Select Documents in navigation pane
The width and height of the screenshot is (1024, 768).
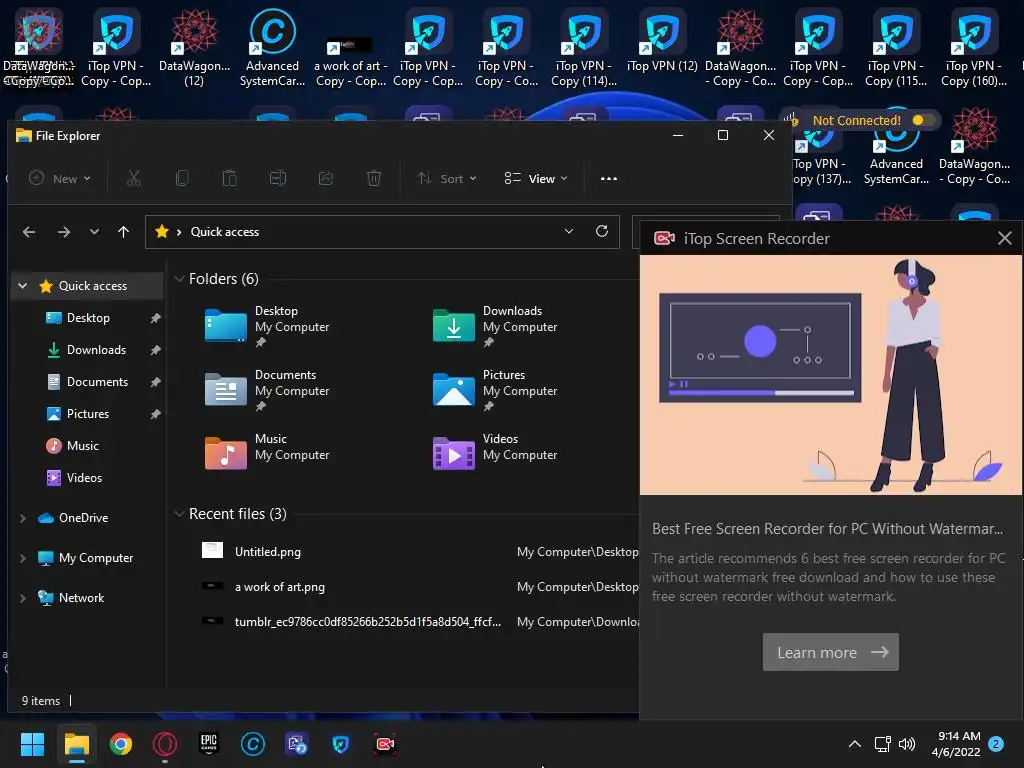pos(97,381)
